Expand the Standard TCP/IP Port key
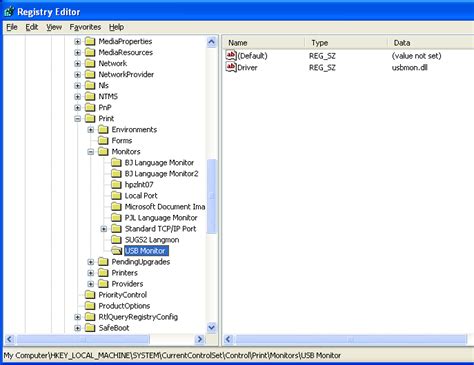This screenshot has height=365, width=474. [104, 229]
